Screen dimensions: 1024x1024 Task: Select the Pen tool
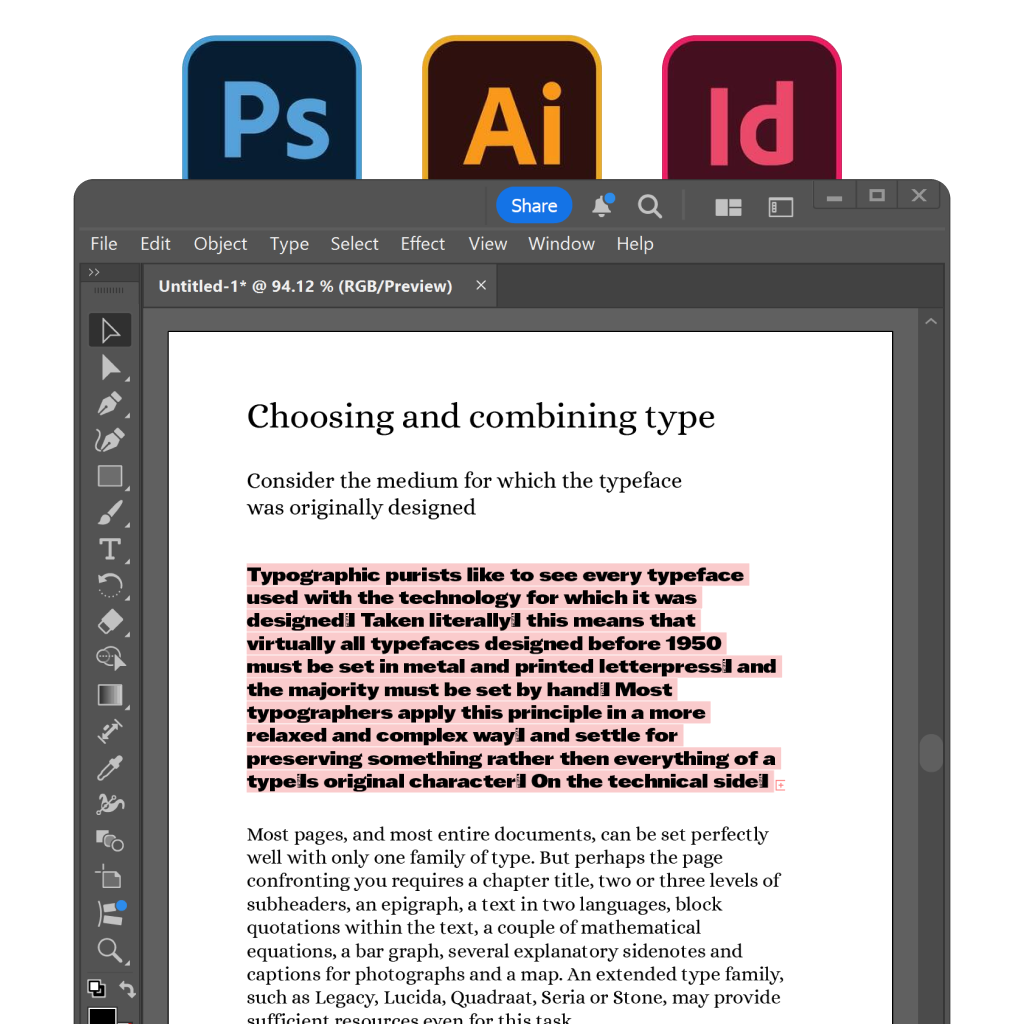coord(110,404)
